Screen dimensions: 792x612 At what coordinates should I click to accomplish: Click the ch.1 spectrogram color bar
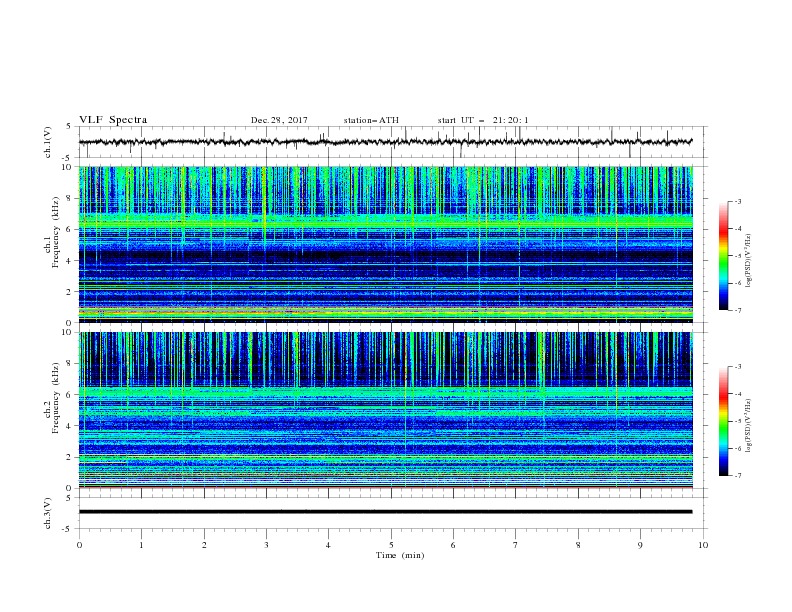coord(723,256)
